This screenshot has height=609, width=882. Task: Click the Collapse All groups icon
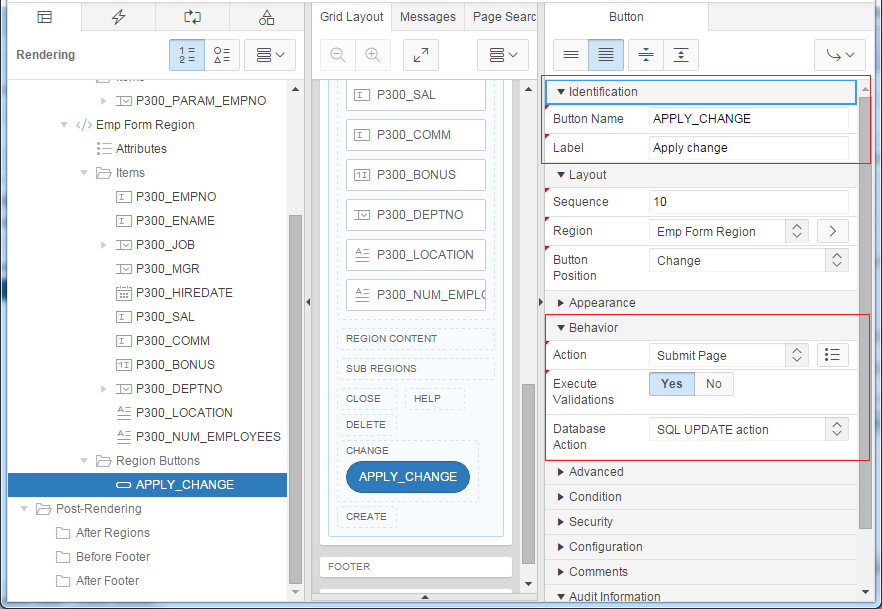tap(646, 55)
